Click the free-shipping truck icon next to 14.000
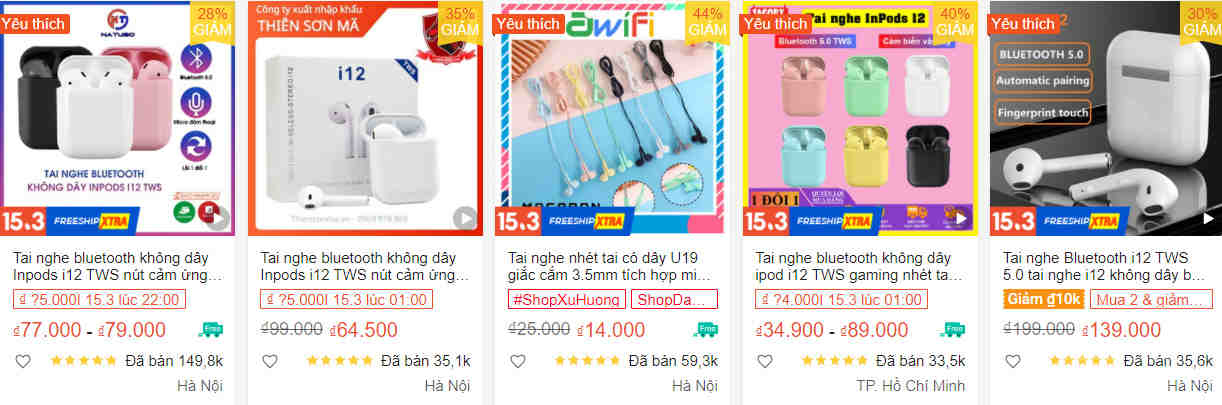The image size is (1222, 405). coord(707,330)
